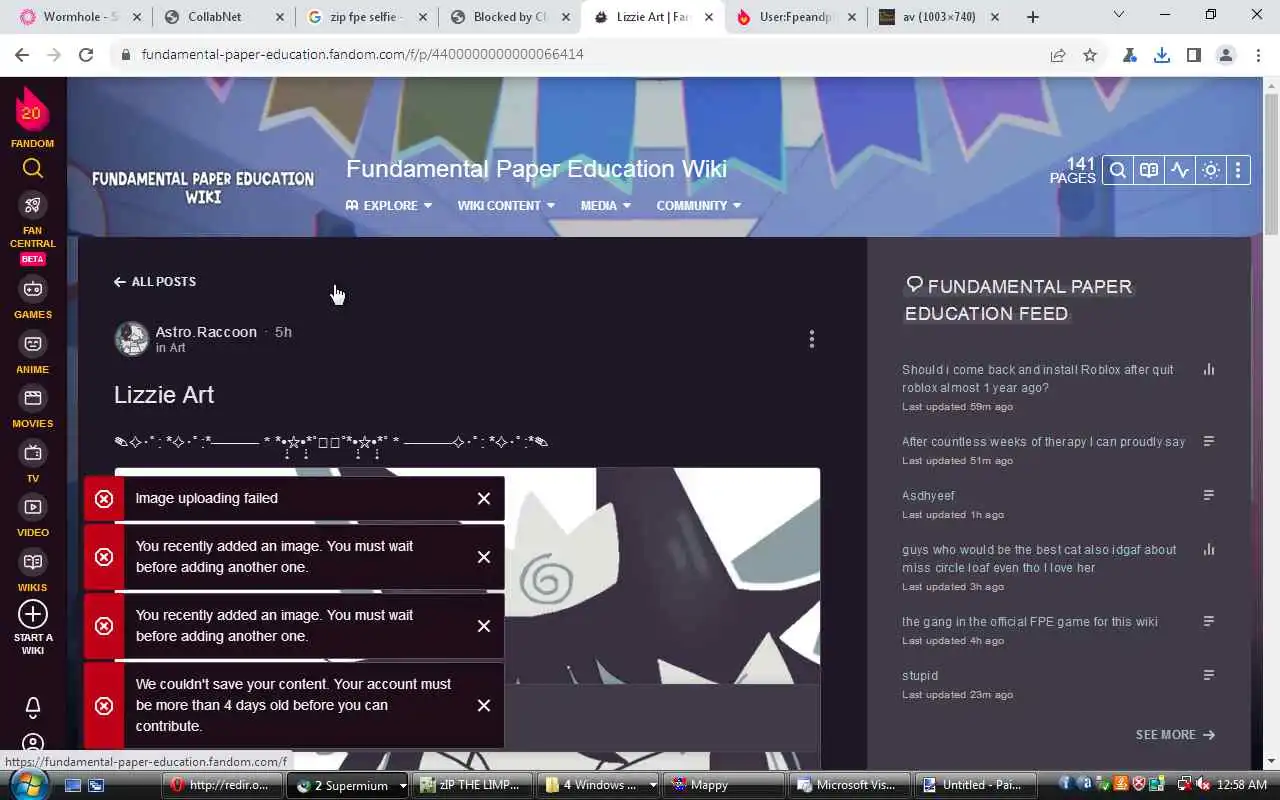Open the sidebar search magnifier
This screenshot has width=1280, height=800.
click(33, 168)
